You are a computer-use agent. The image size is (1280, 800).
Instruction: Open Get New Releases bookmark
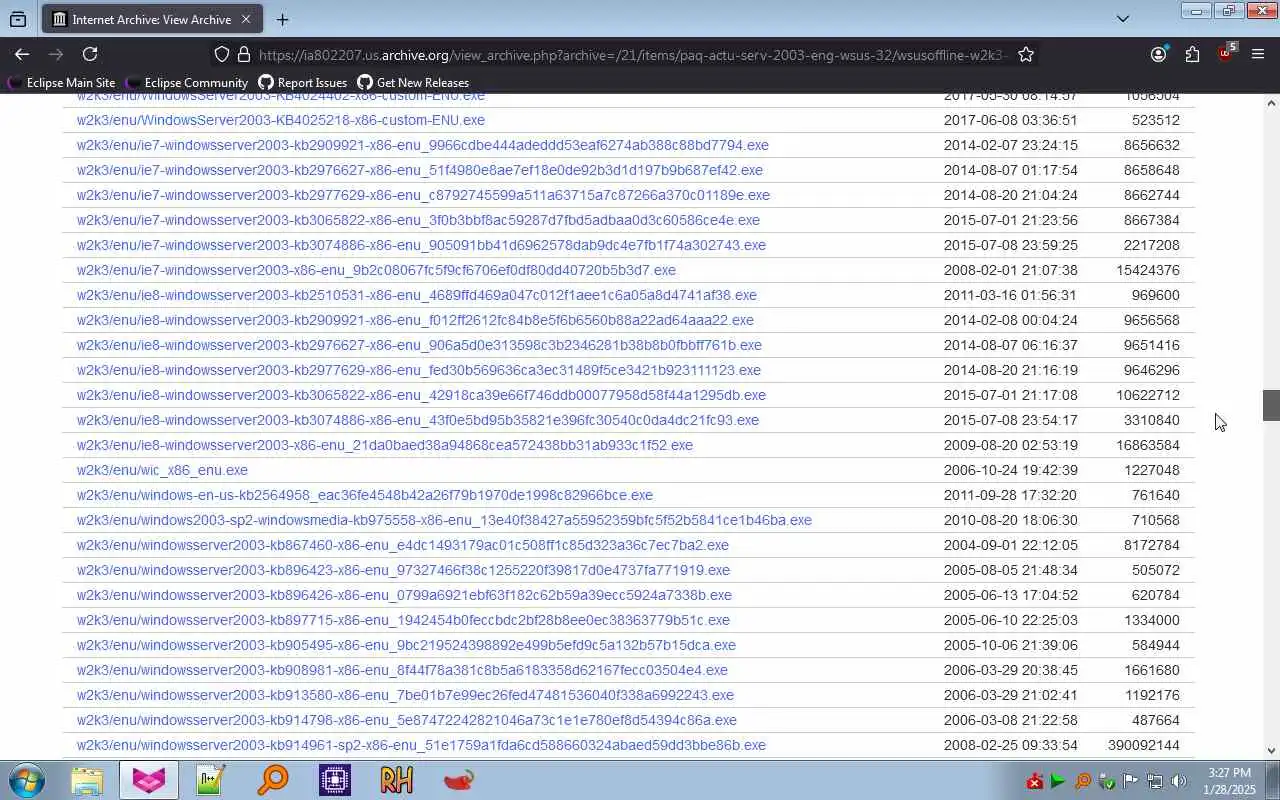tap(412, 82)
